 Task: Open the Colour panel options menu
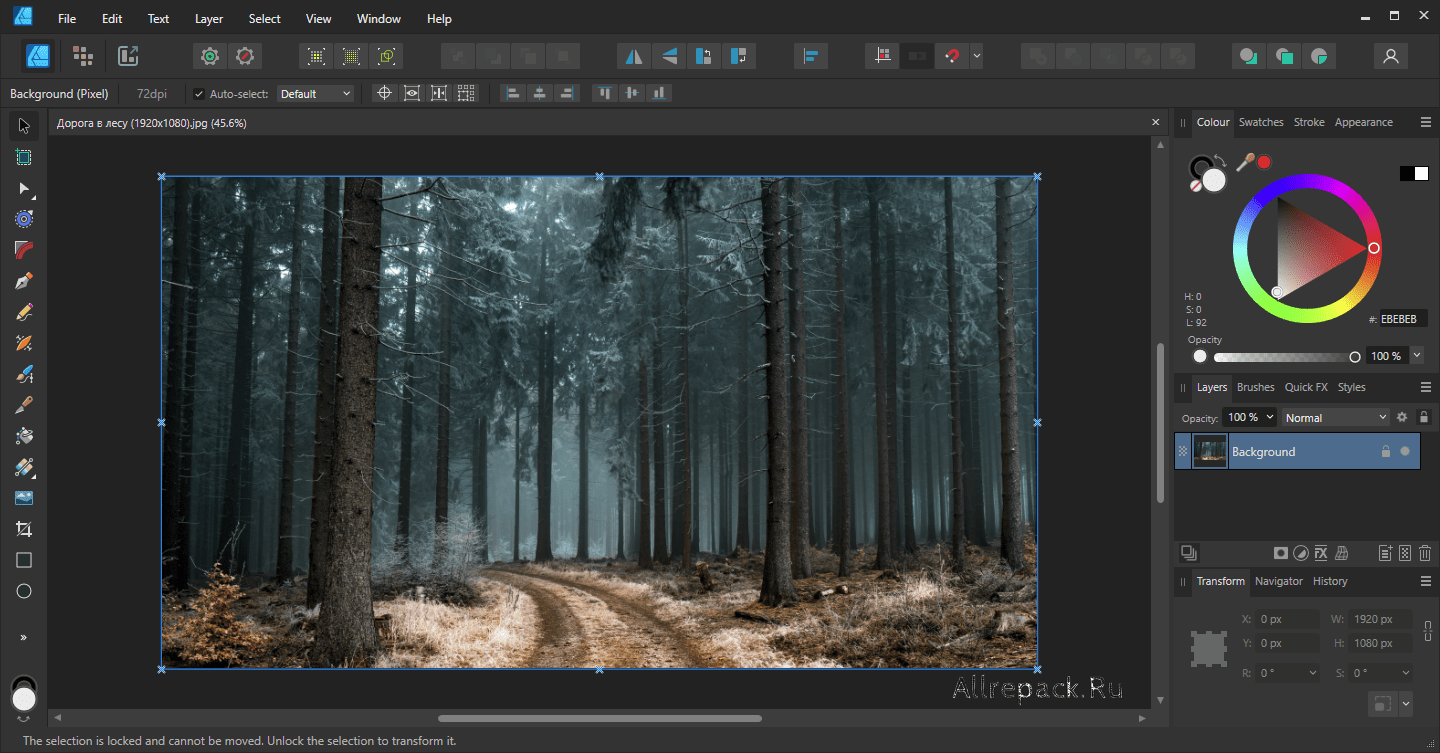tap(1426, 122)
